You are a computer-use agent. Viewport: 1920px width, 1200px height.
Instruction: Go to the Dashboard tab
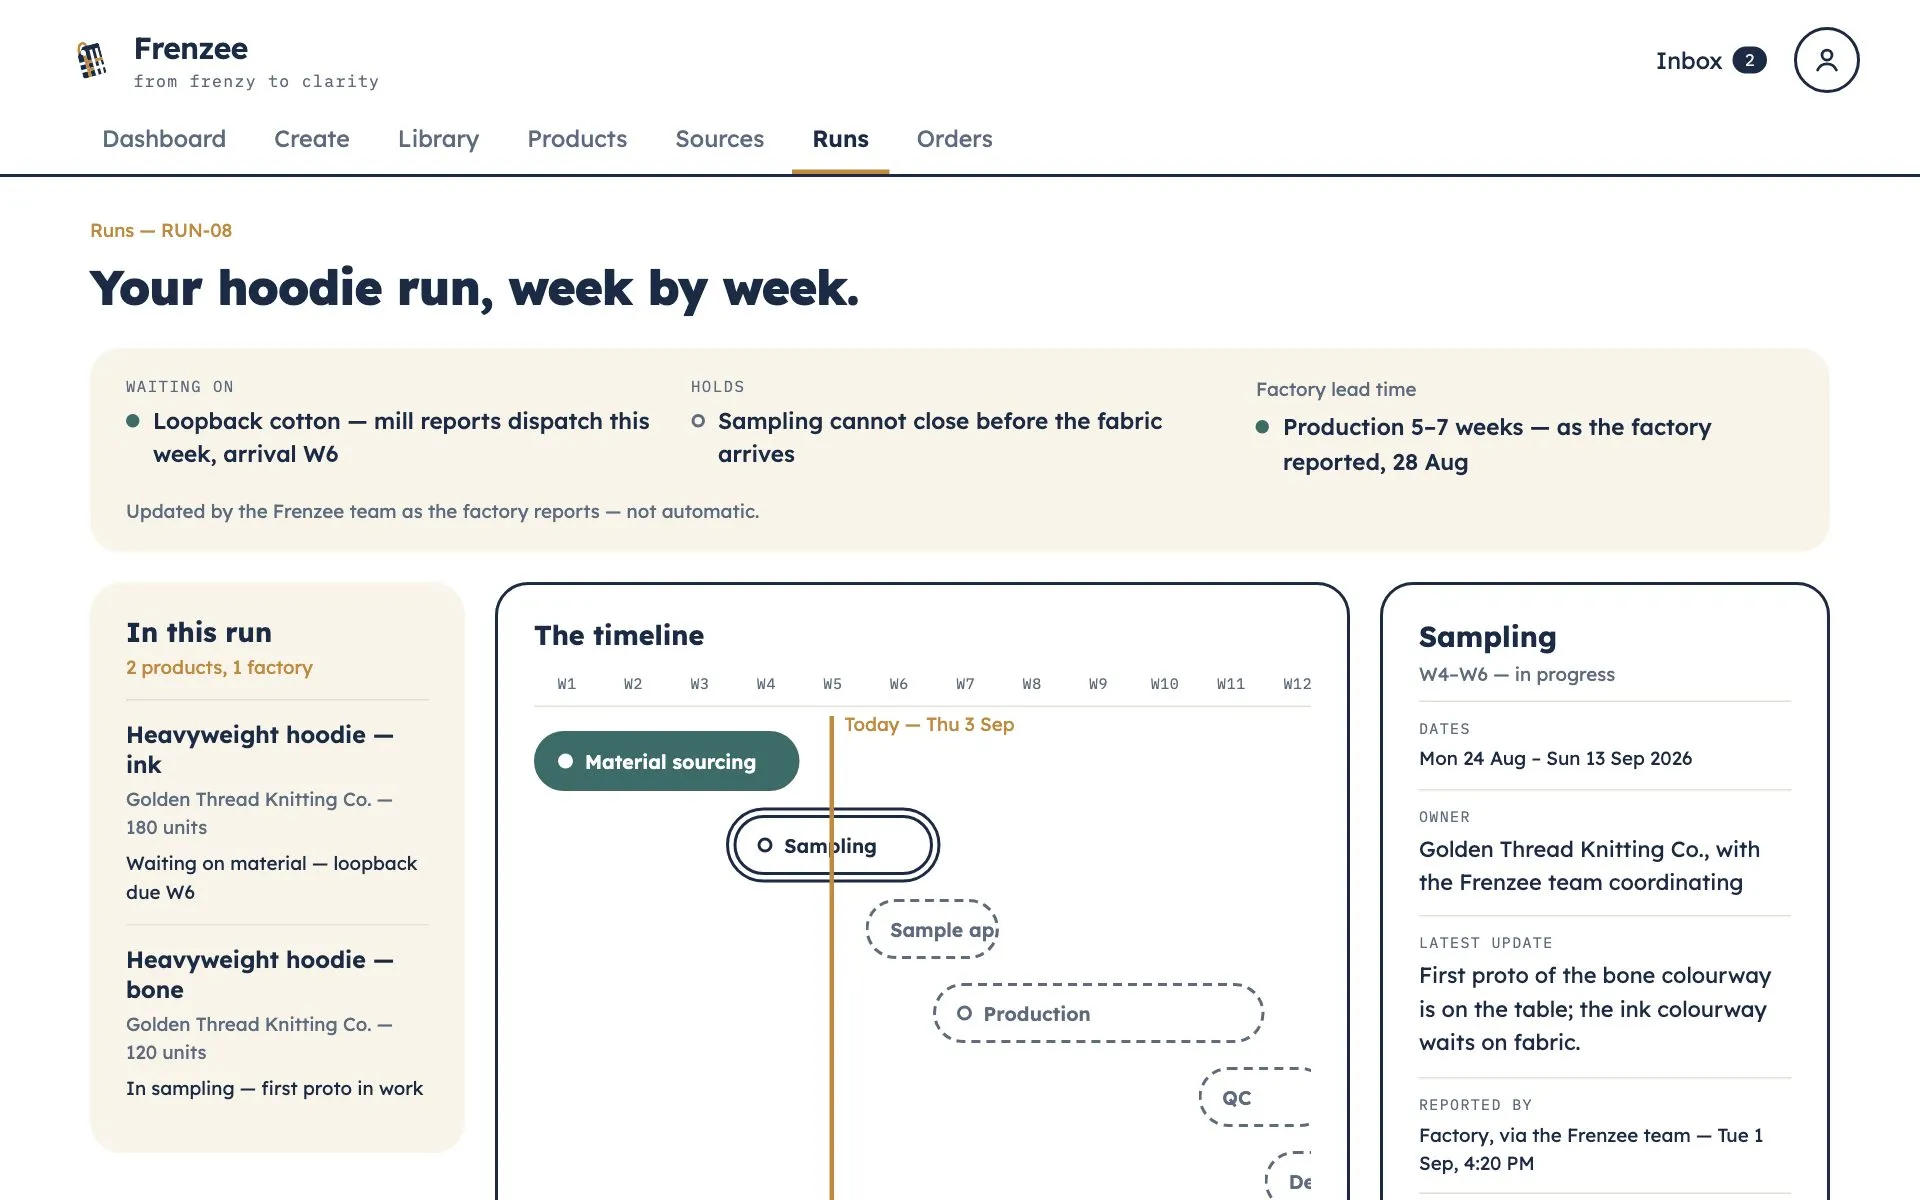pyautogui.click(x=164, y=139)
